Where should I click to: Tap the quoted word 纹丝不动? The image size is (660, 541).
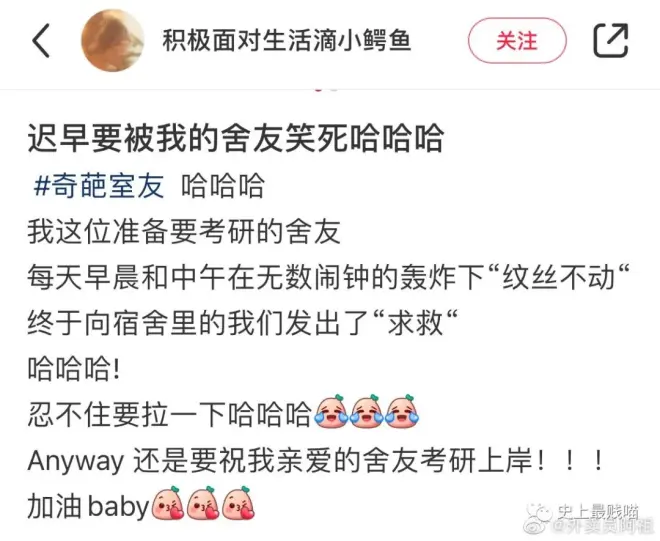click(559, 277)
